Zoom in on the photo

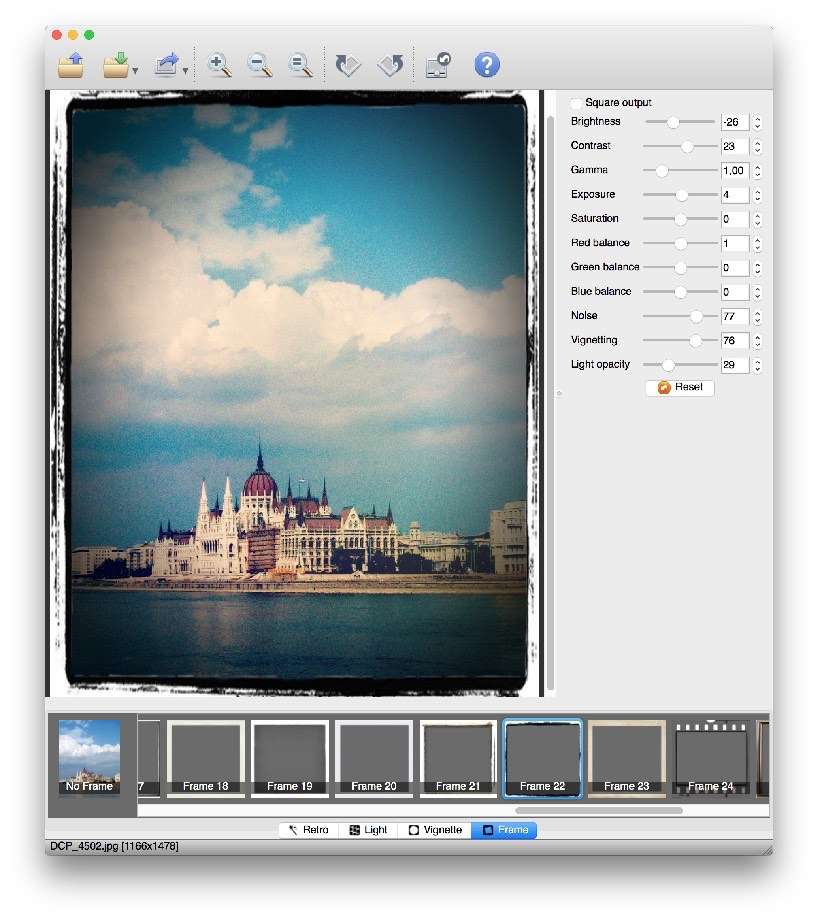pyautogui.click(x=219, y=66)
